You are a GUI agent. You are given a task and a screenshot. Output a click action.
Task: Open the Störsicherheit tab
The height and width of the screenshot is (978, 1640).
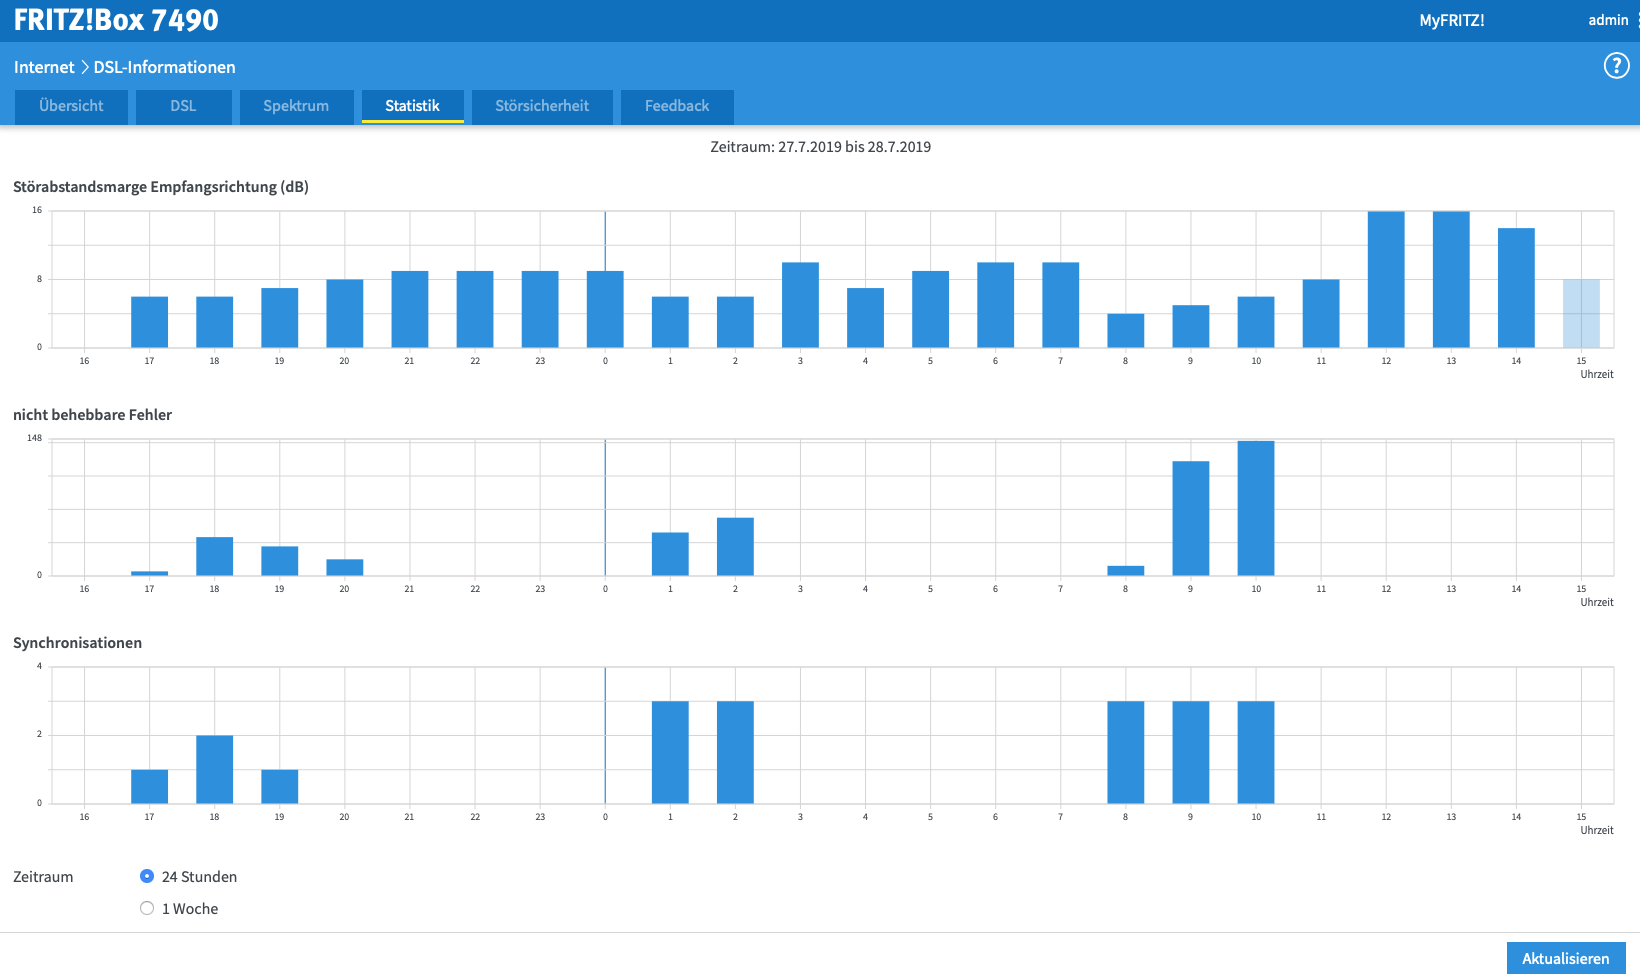[542, 106]
